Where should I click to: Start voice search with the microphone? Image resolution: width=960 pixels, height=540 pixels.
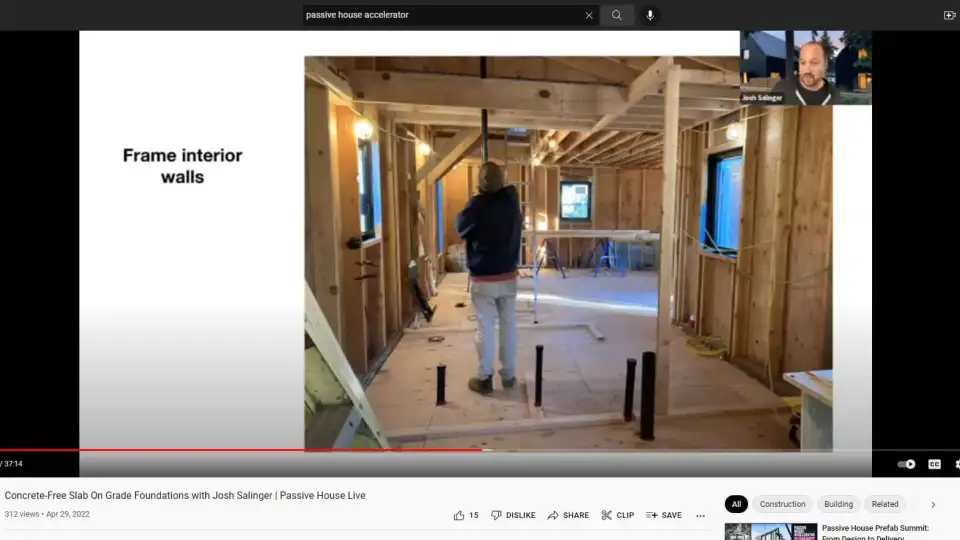650,15
